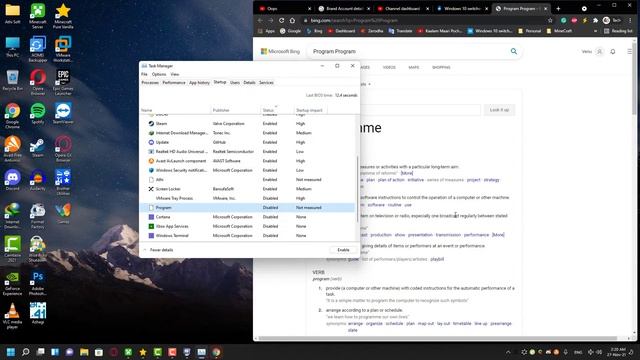Open the VMware Workstation desktop shortcut

(63, 49)
